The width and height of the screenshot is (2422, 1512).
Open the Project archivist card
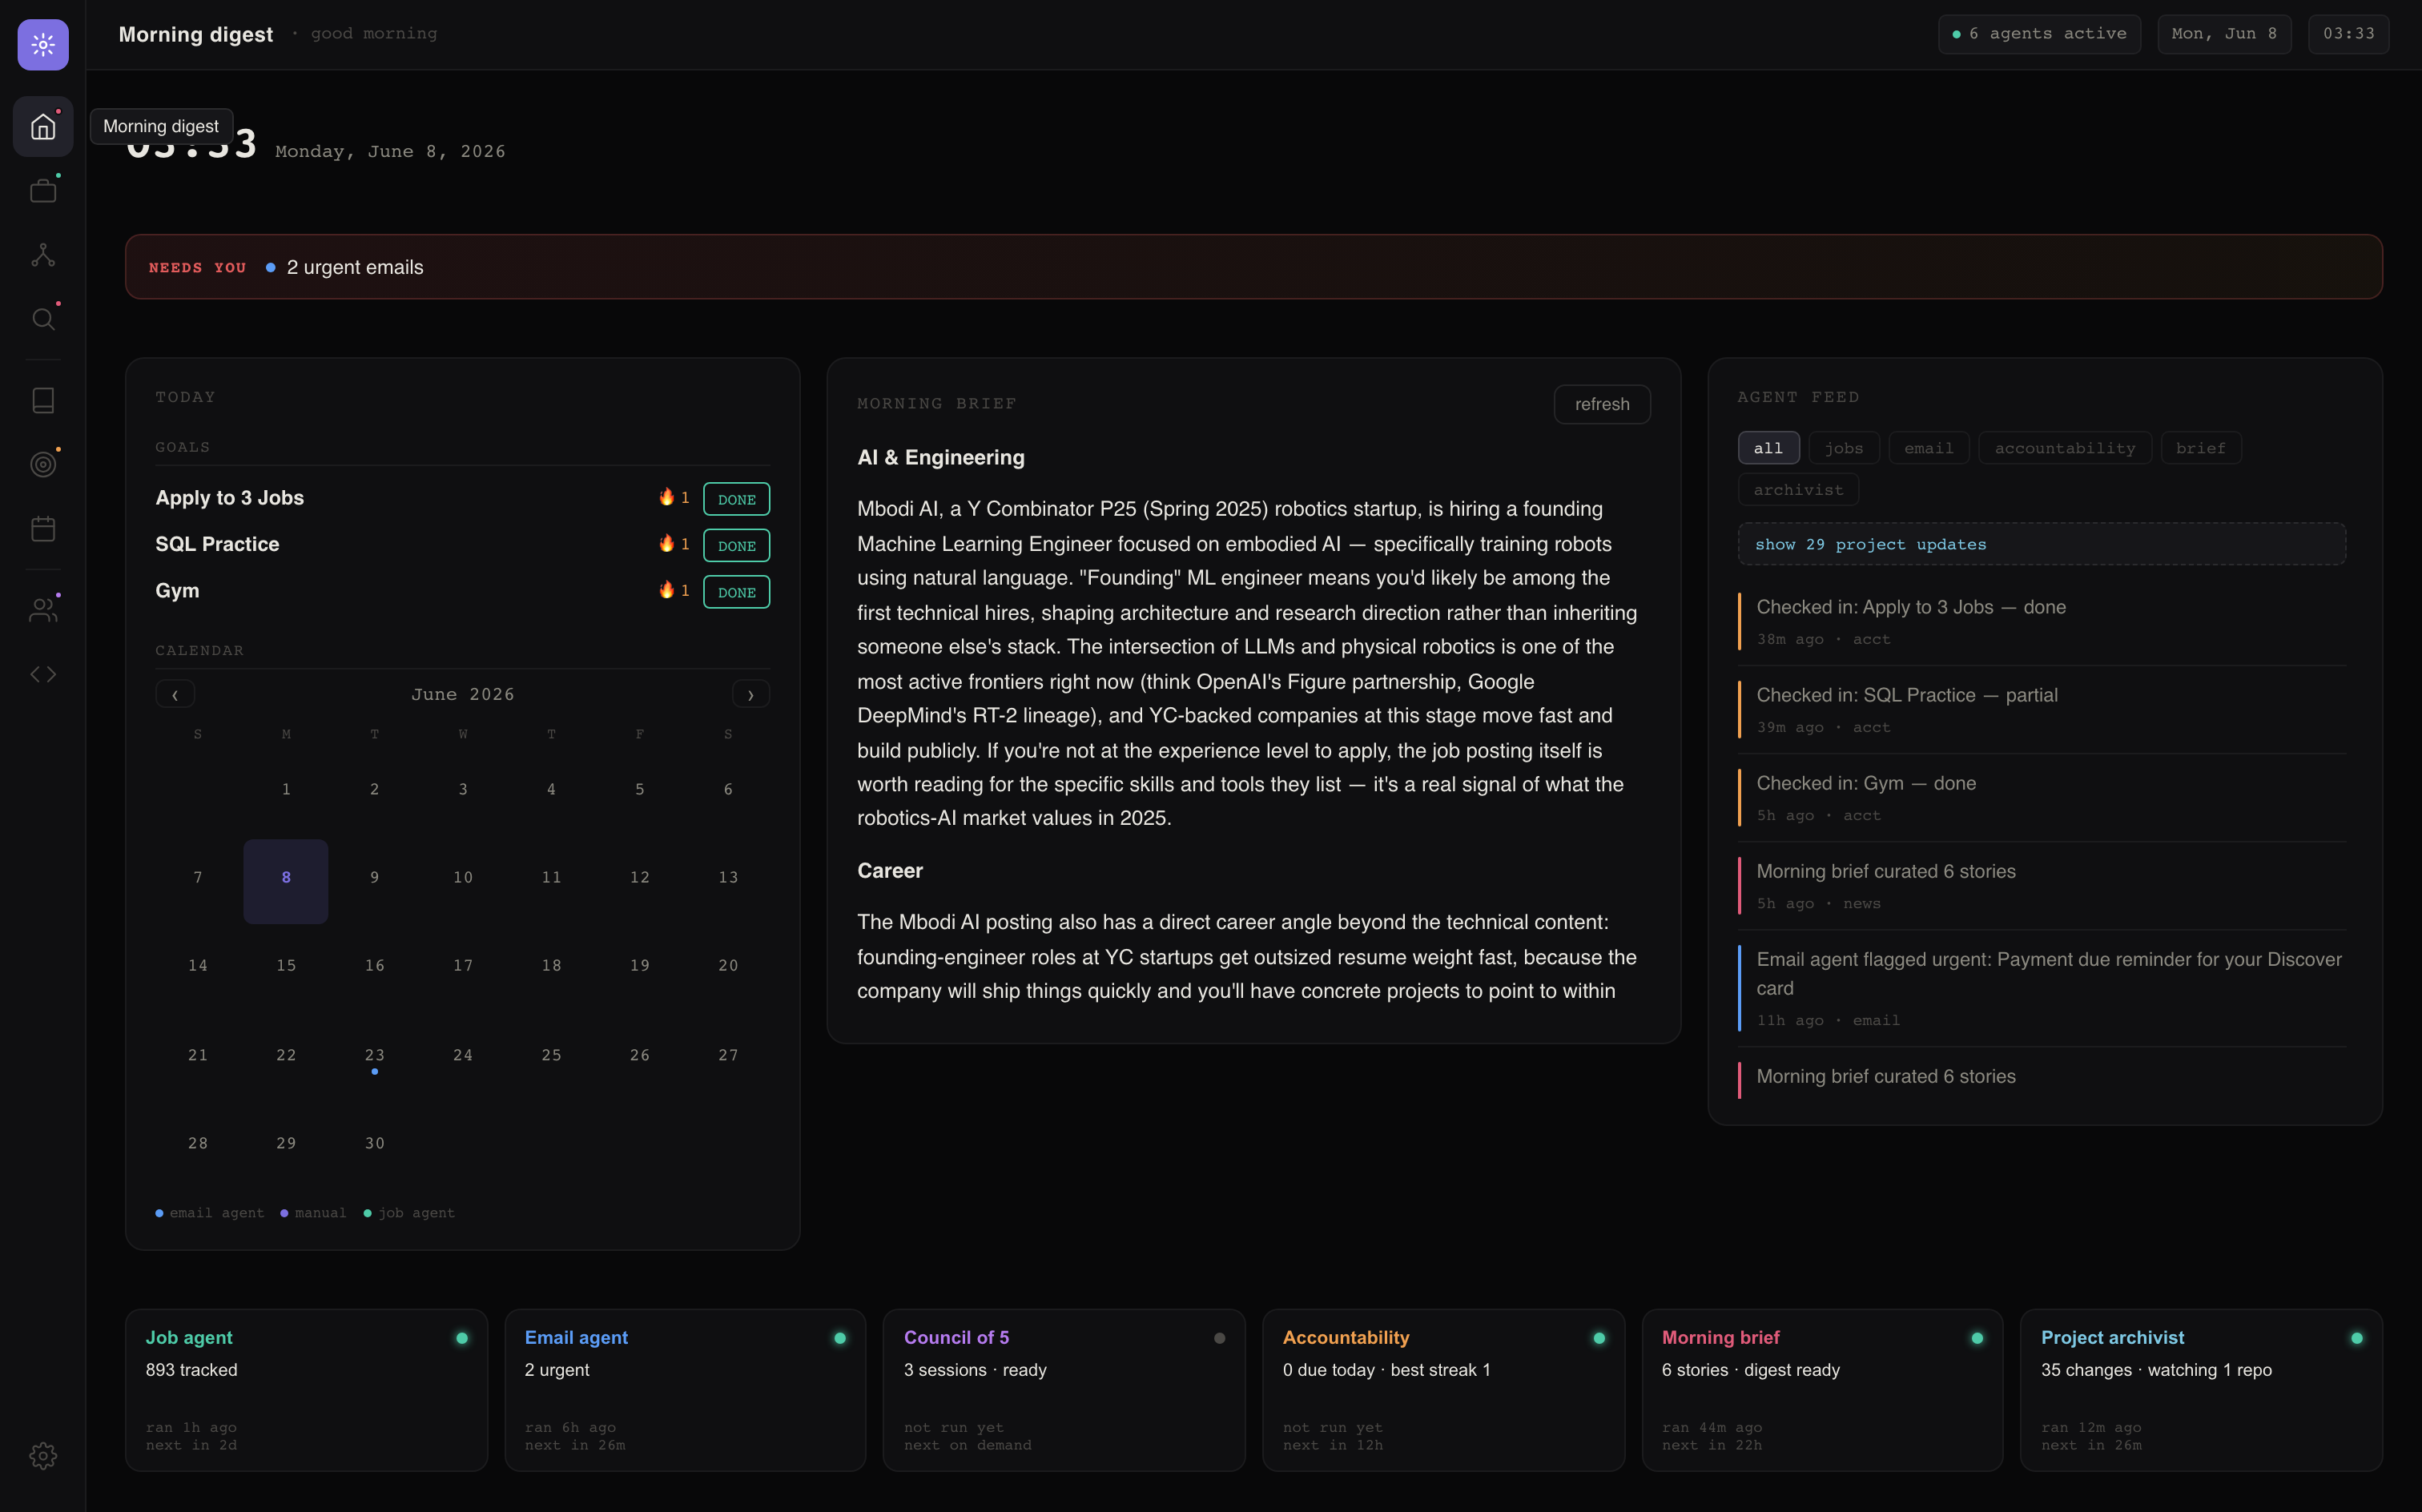pyautogui.click(x=2201, y=1390)
